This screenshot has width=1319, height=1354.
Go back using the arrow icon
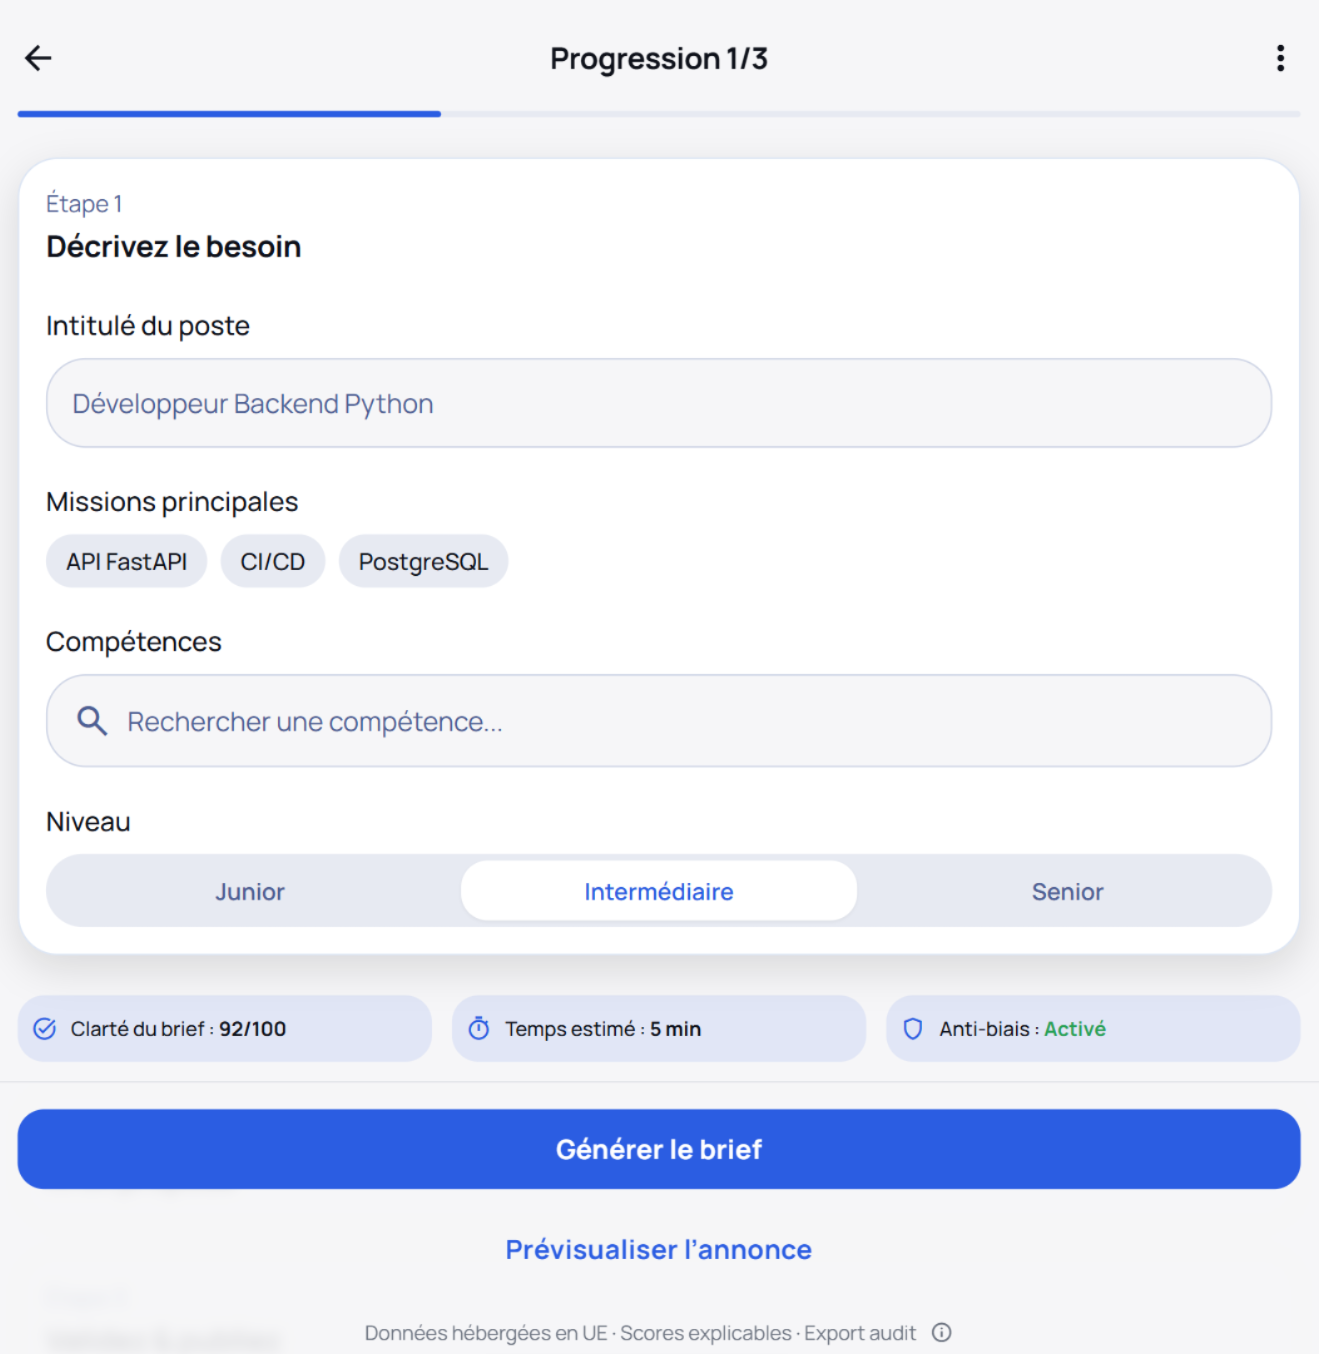[x=38, y=58]
